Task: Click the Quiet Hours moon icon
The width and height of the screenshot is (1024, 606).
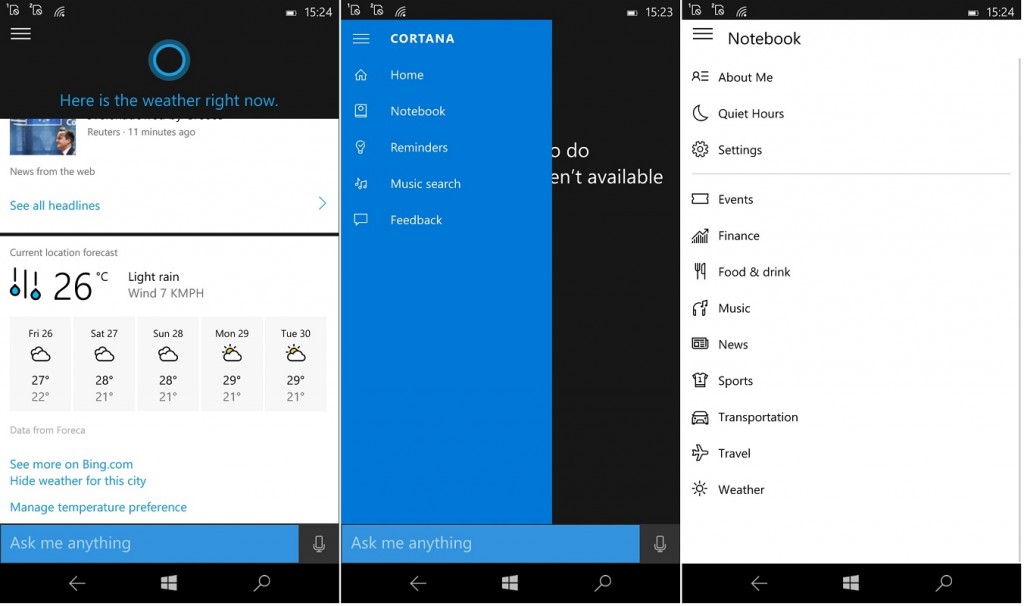Action: tap(700, 113)
